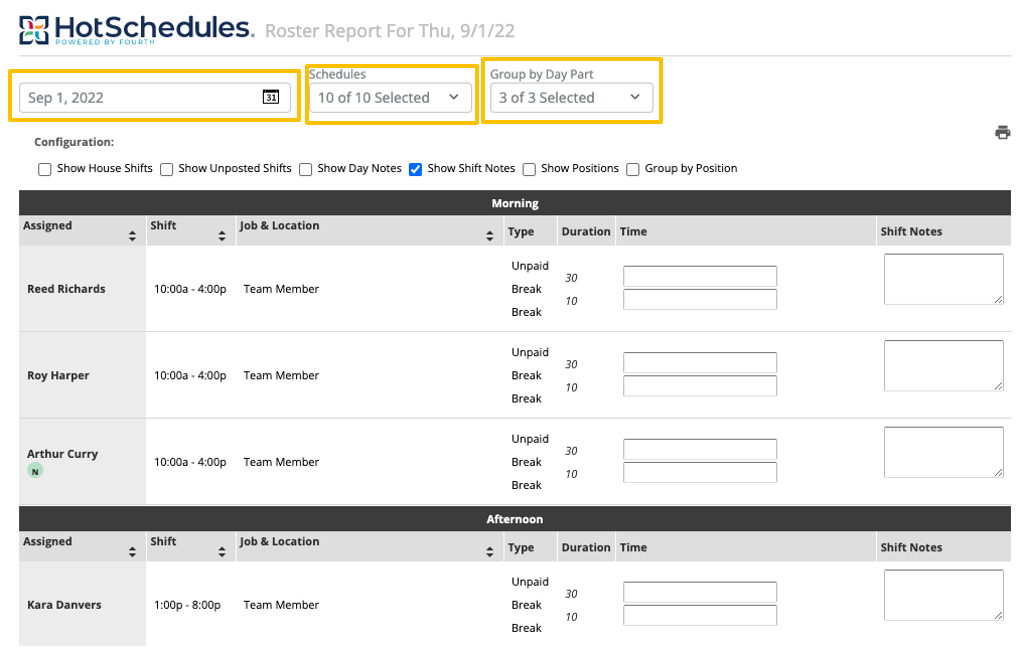Click the Morning section header
Viewport: 1024px width, 663px height.
[515, 203]
